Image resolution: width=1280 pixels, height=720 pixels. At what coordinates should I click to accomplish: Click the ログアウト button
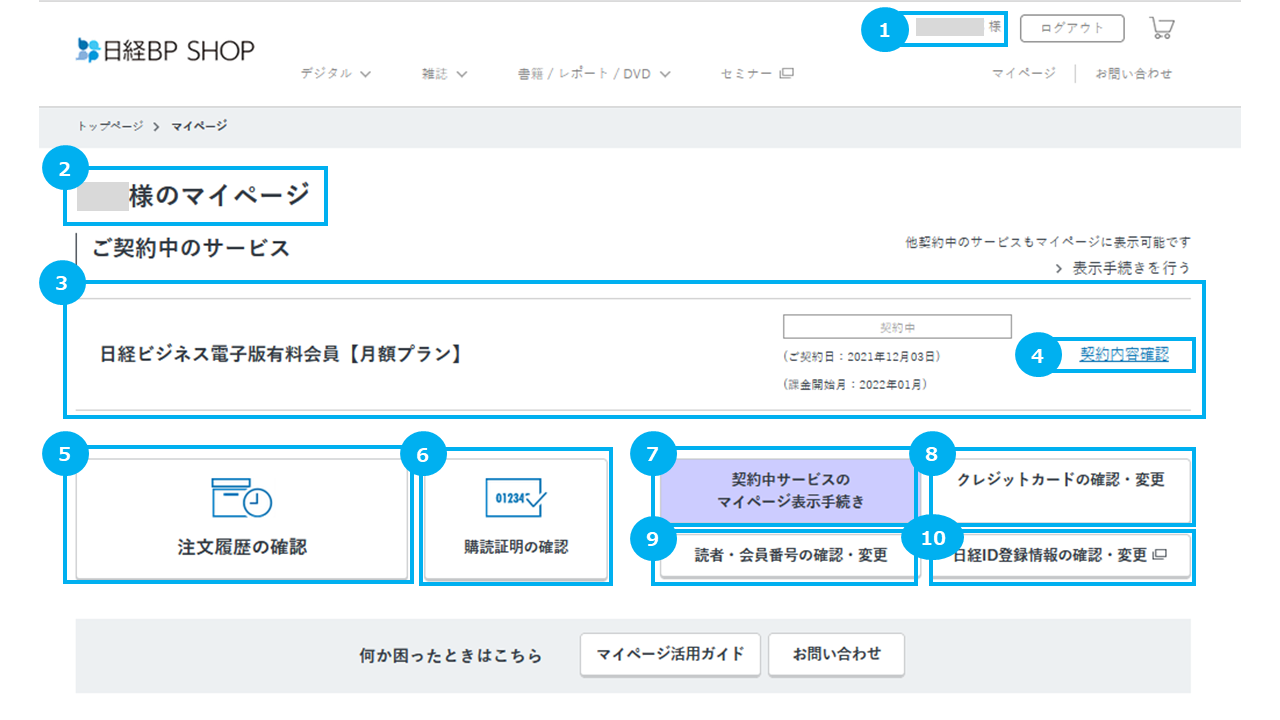pos(1072,28)
